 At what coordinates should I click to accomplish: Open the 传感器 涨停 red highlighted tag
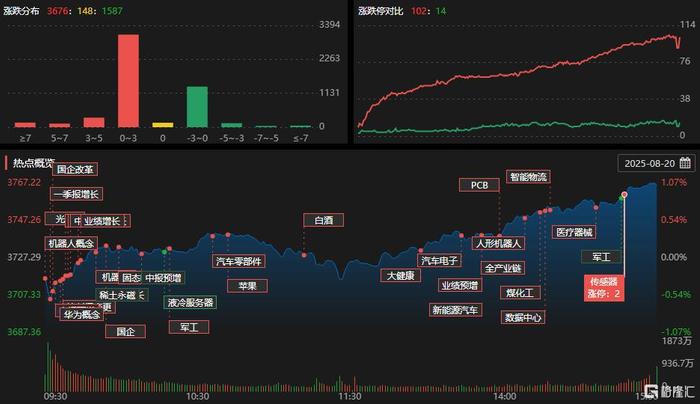click(604, 287)
